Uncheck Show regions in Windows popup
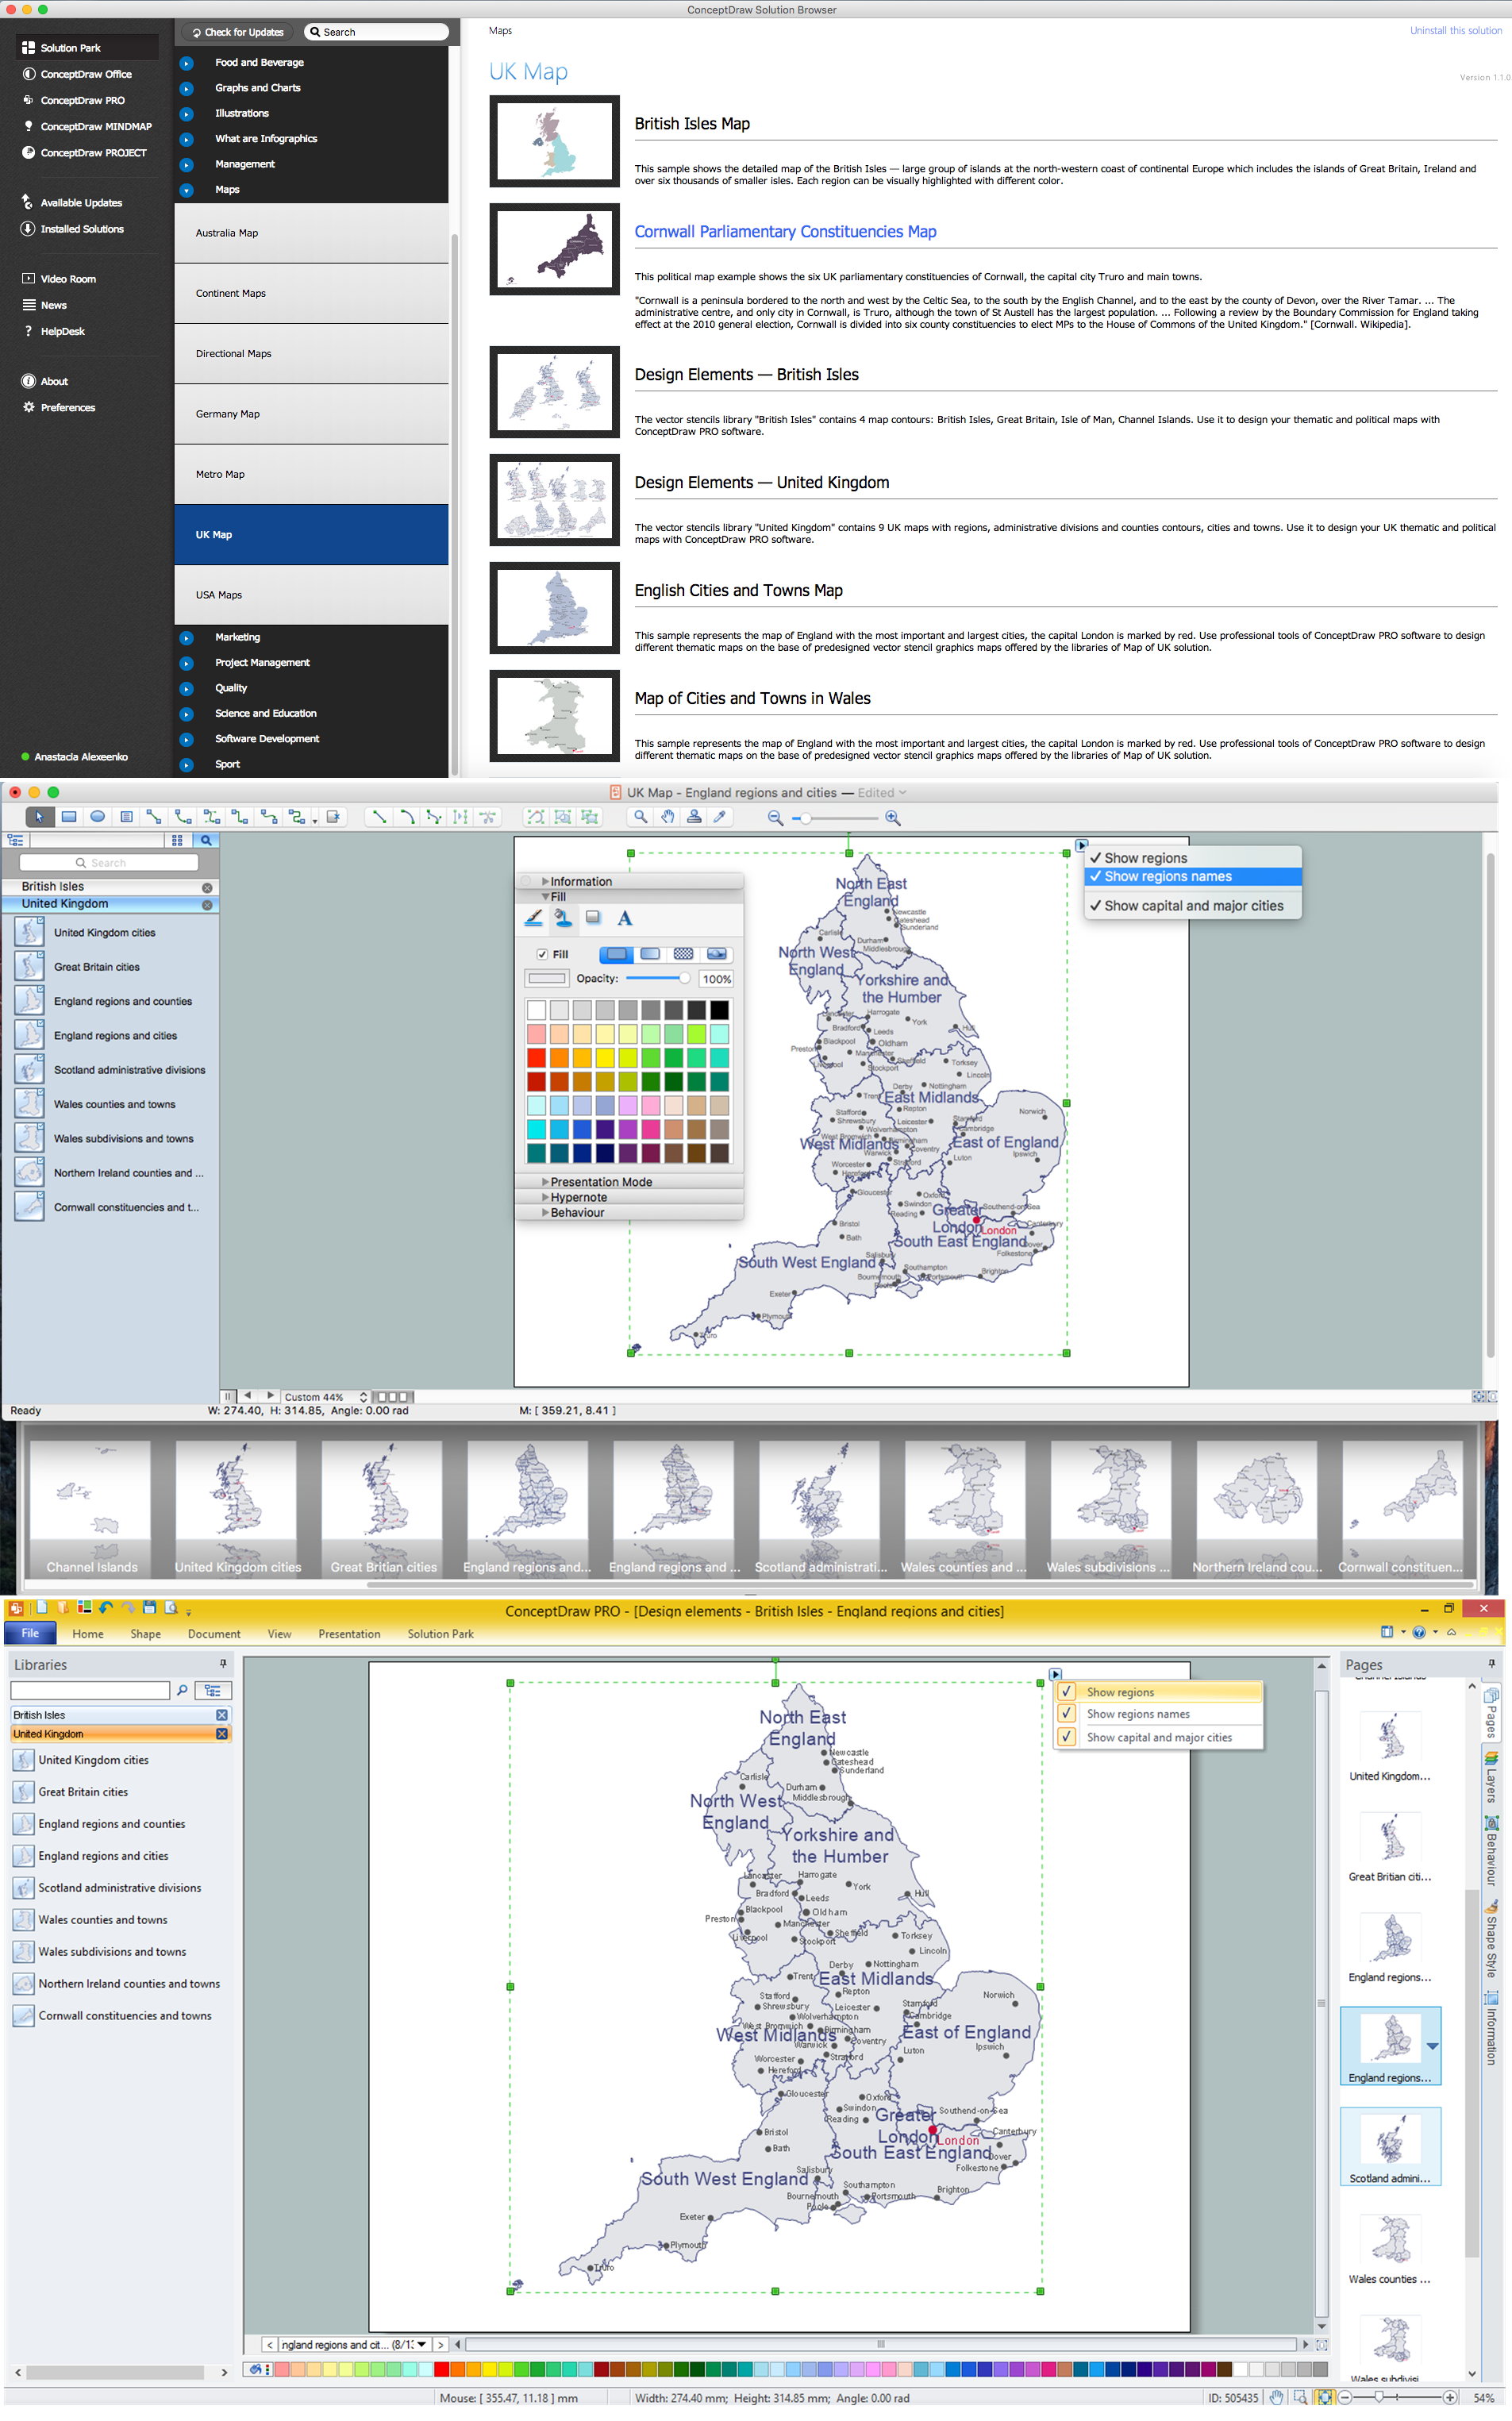This screenshot has width=1512, height=2421. pos(1067,1692)
